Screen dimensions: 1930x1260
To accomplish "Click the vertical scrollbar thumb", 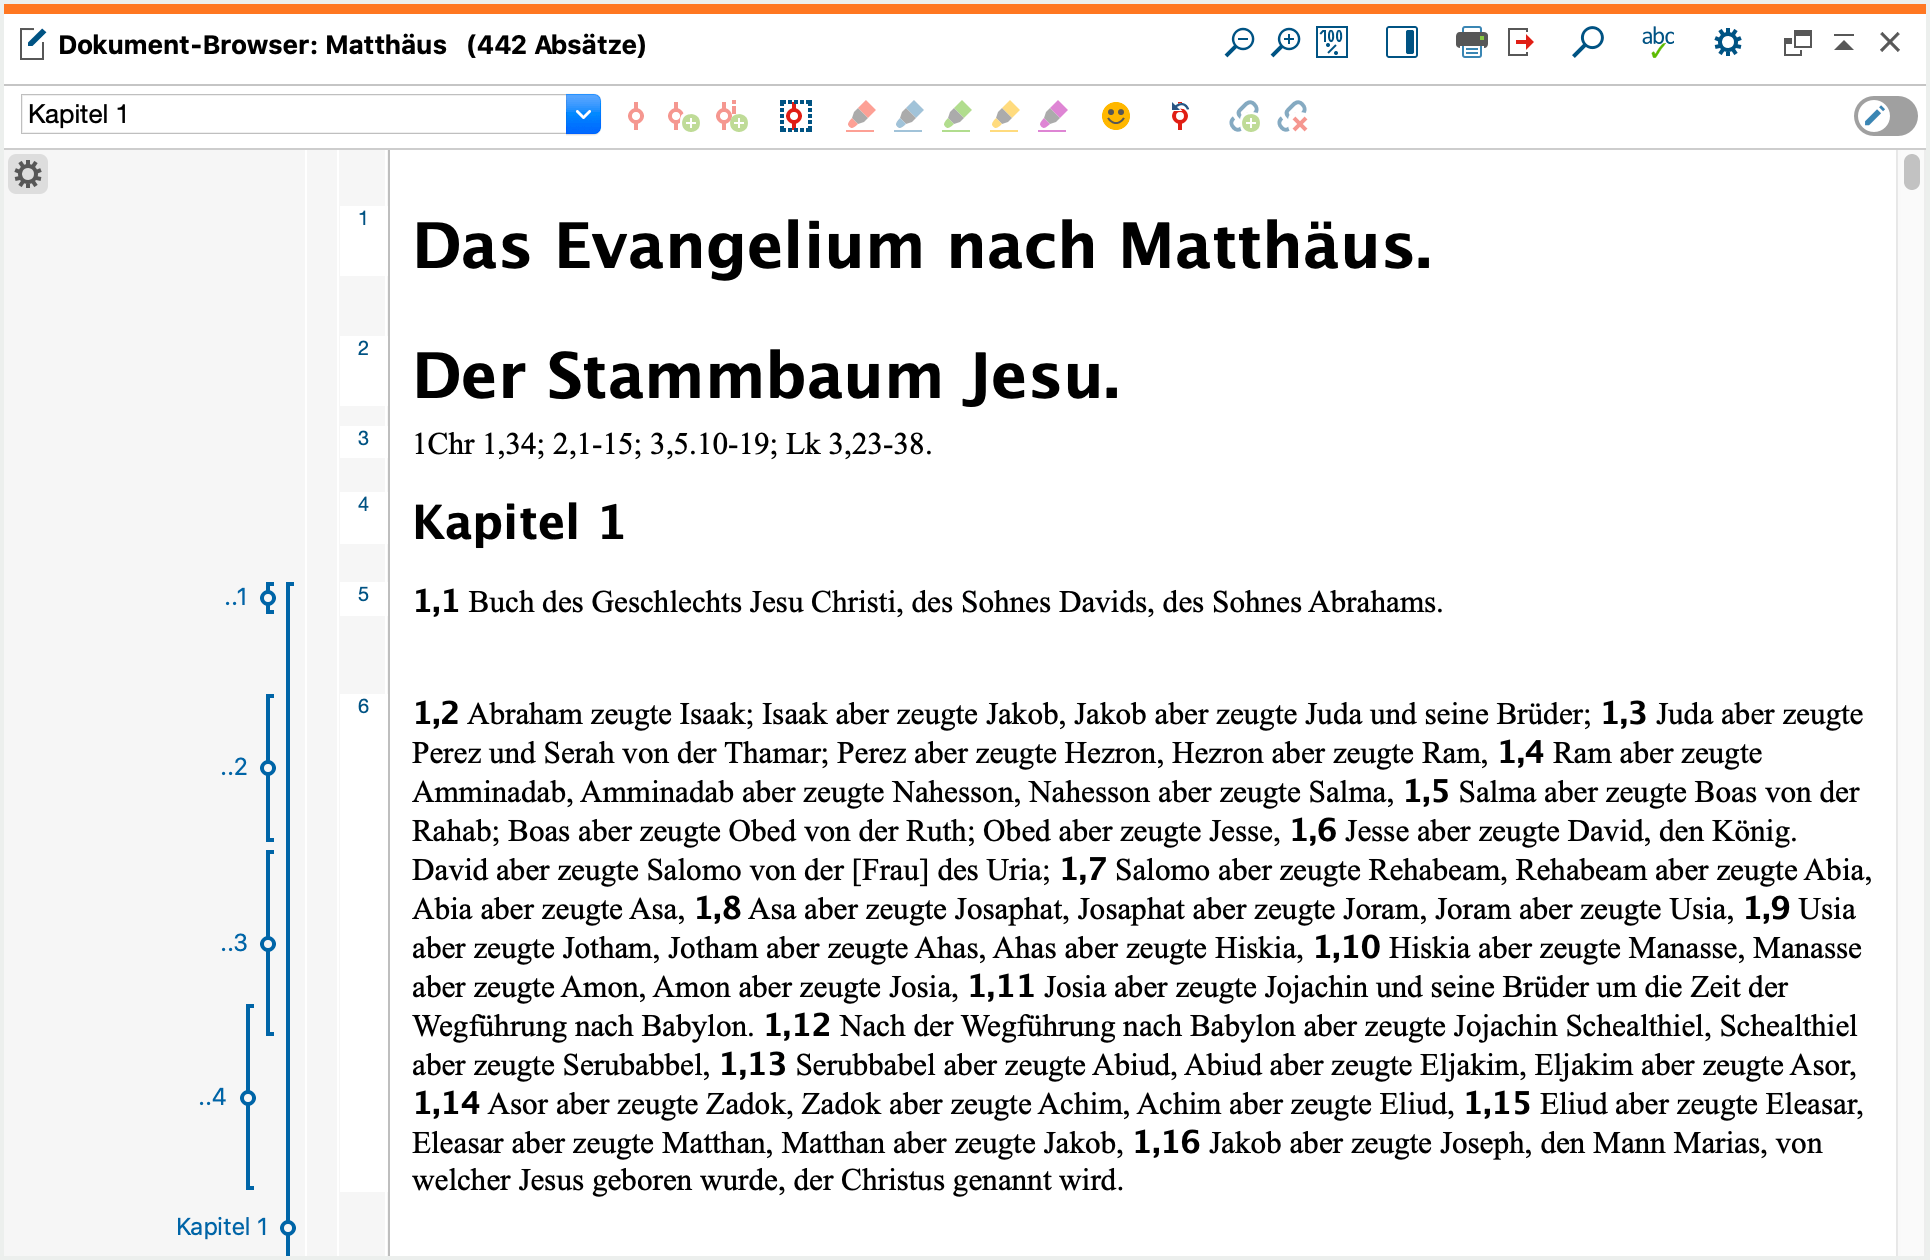I will pos(1912,171).
